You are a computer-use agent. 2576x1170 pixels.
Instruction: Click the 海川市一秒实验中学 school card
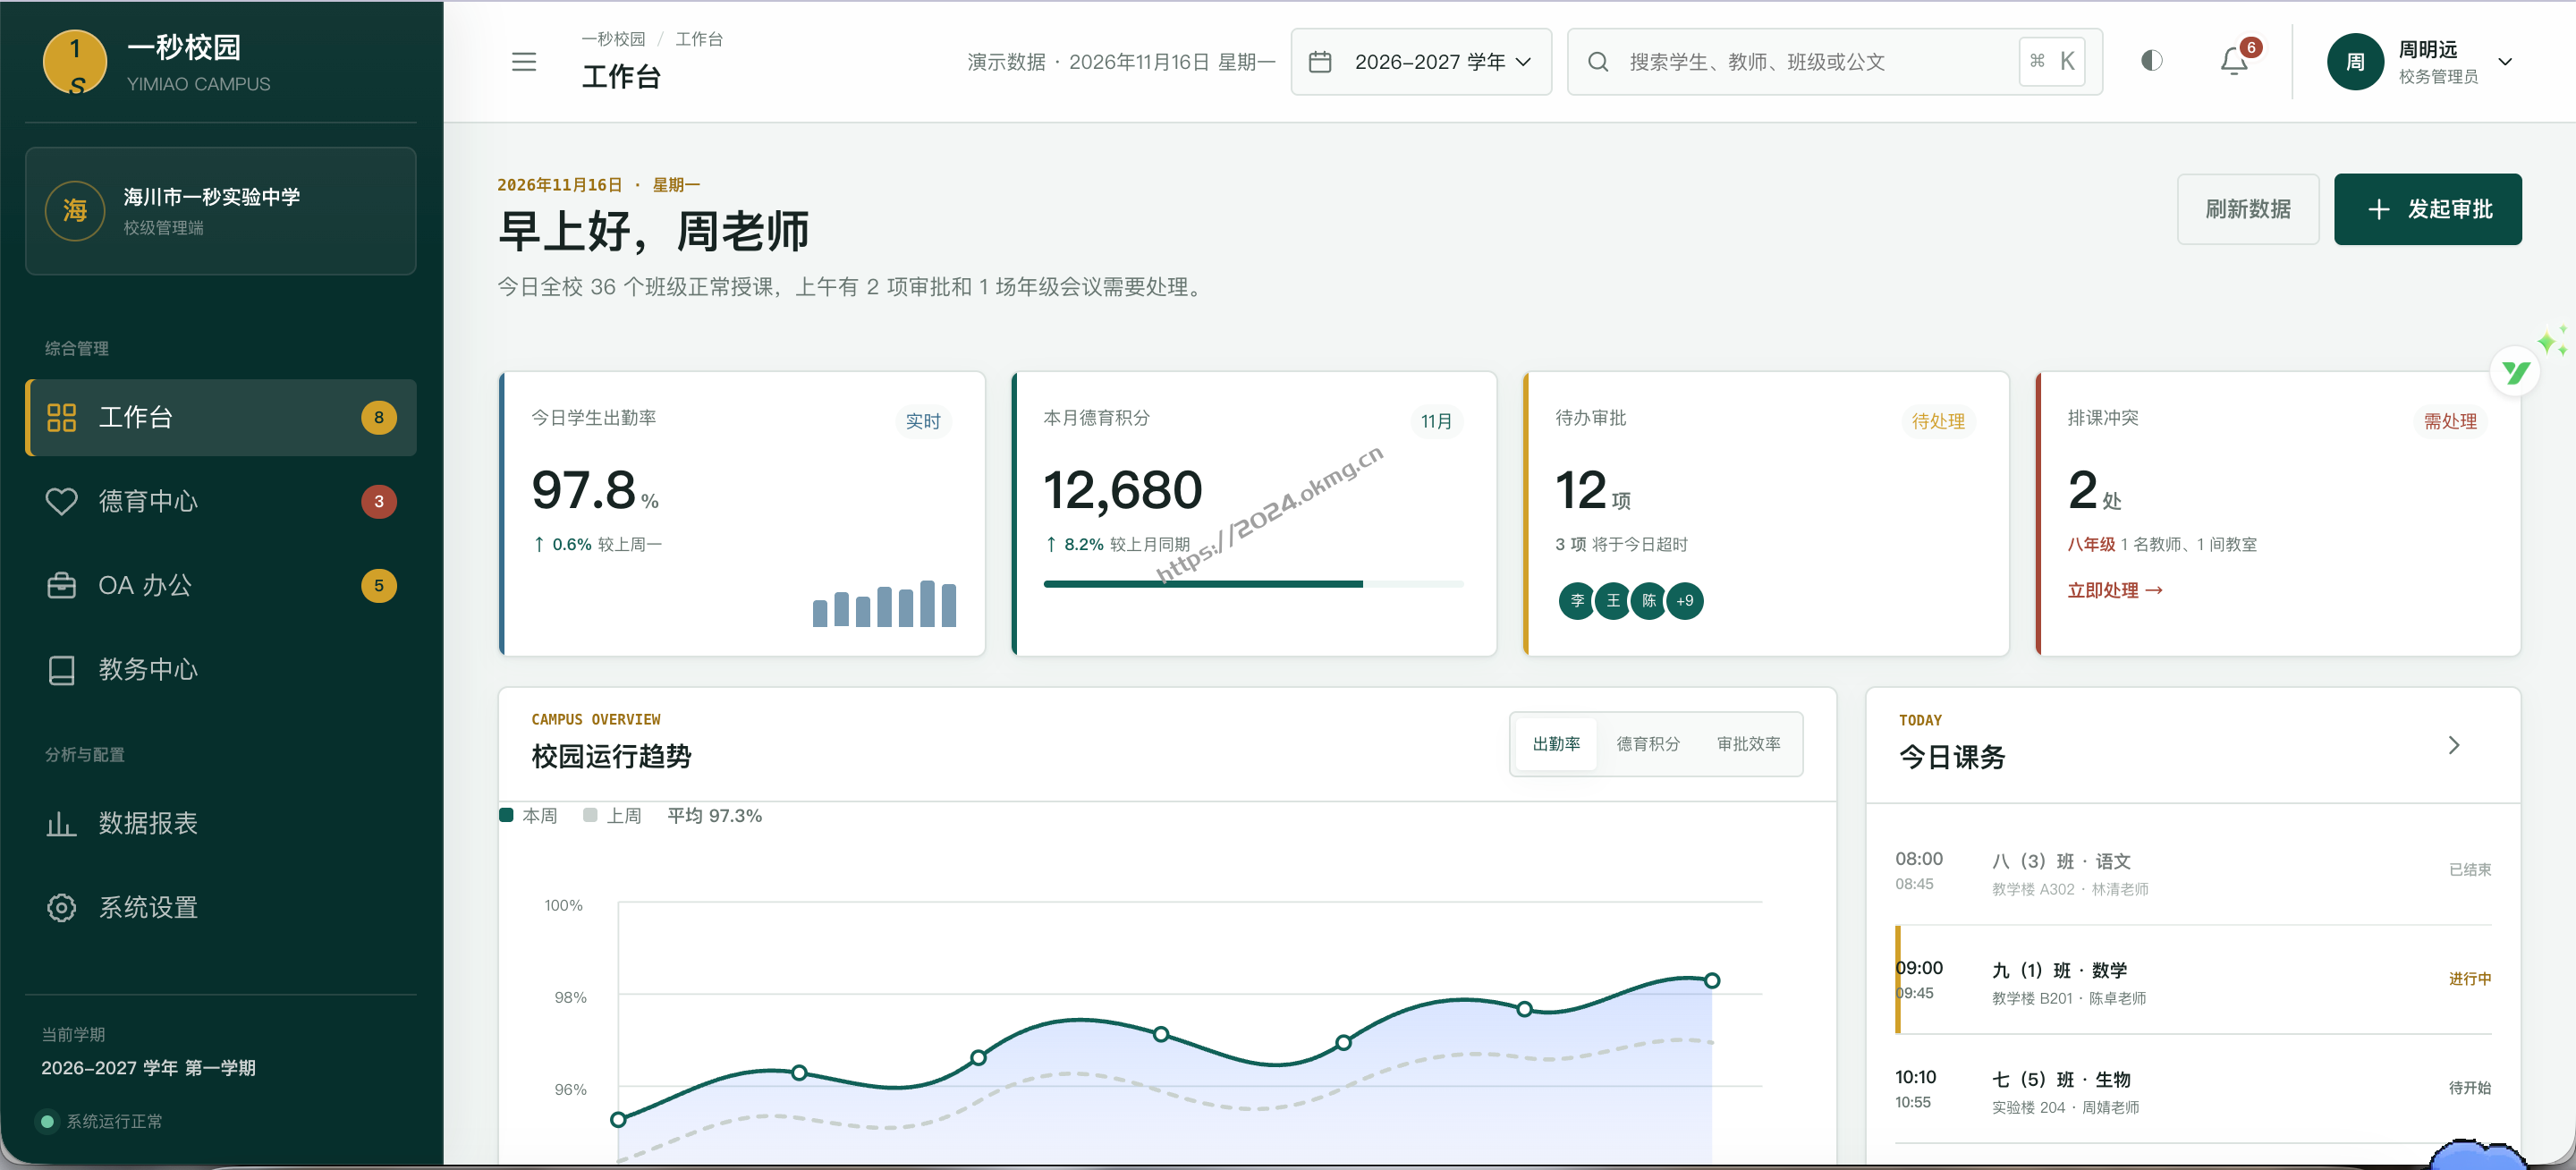tap(220, 210)
